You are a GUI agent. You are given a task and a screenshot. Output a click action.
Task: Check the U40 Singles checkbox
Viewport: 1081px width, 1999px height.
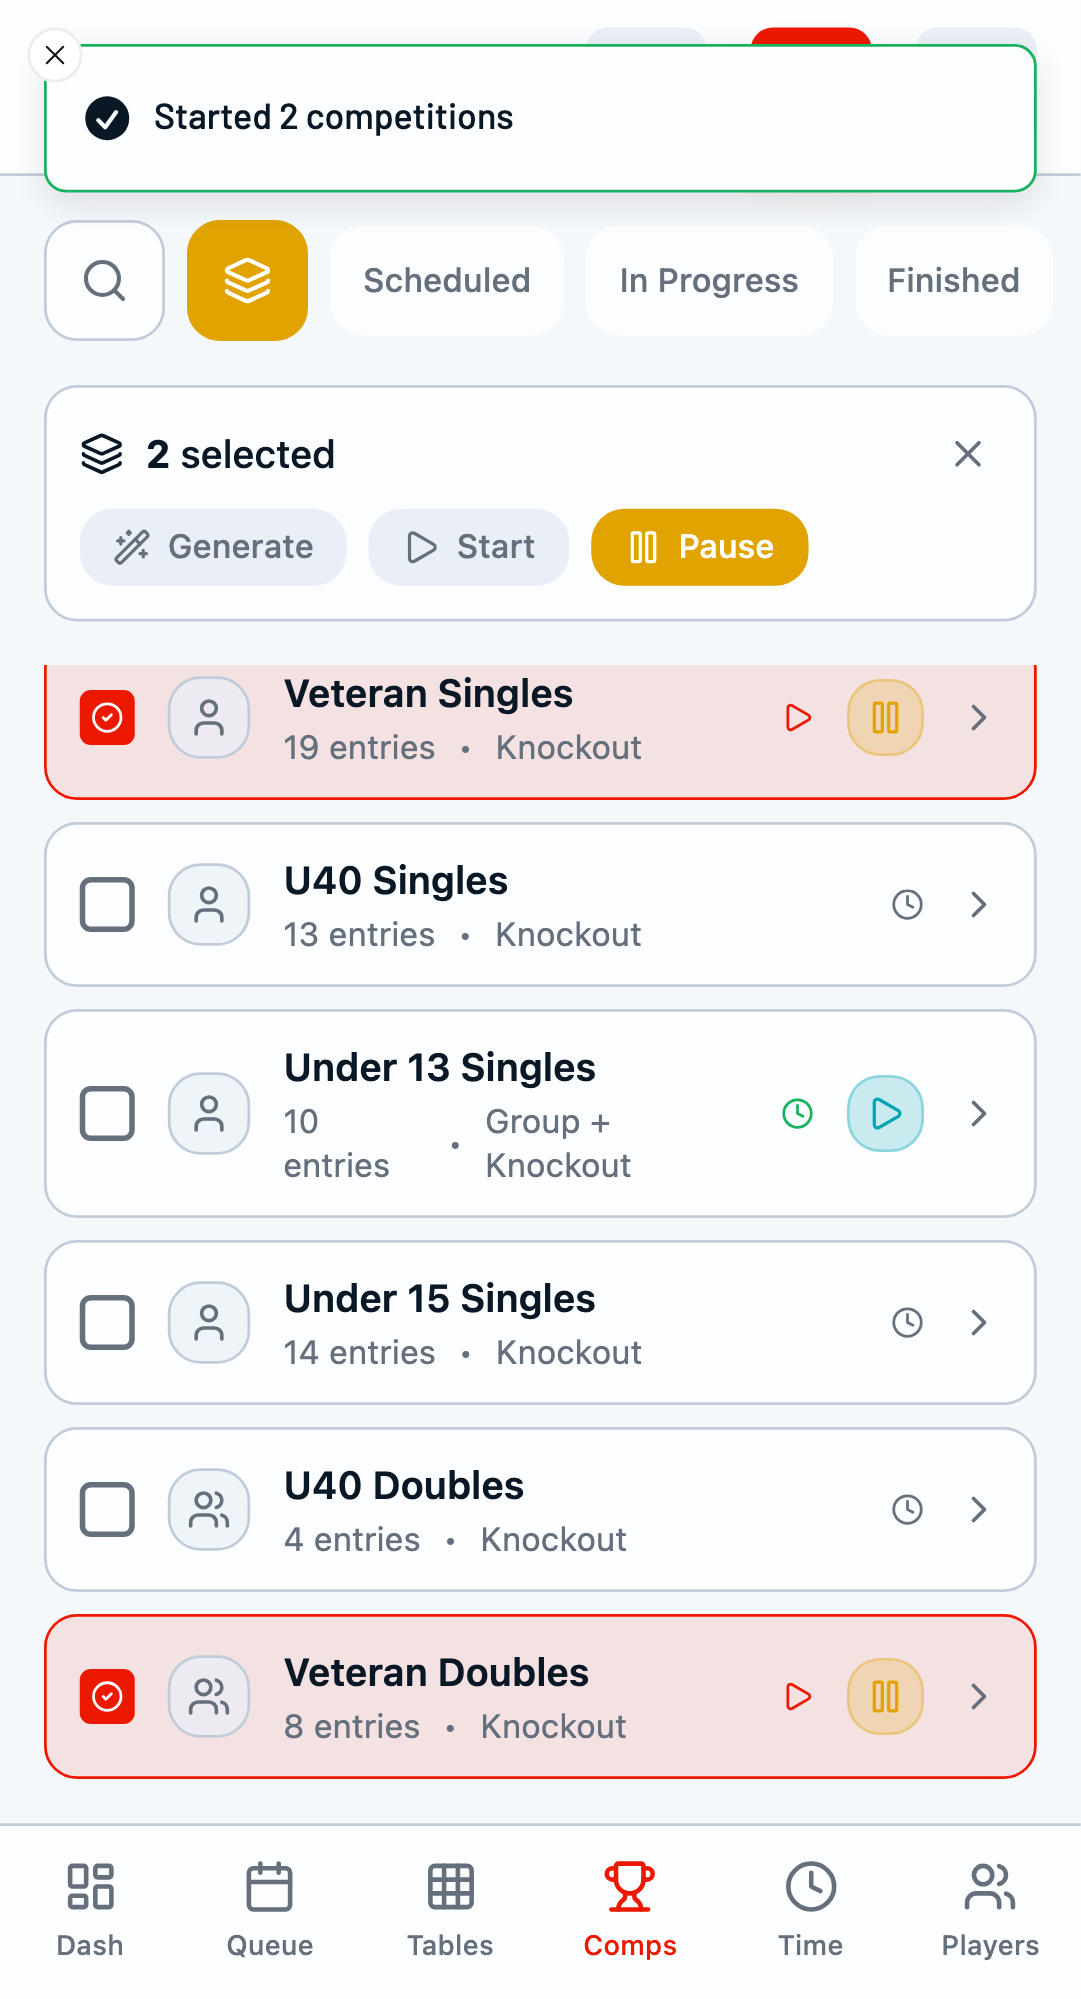pyautogui.click(x=107, y=905)
